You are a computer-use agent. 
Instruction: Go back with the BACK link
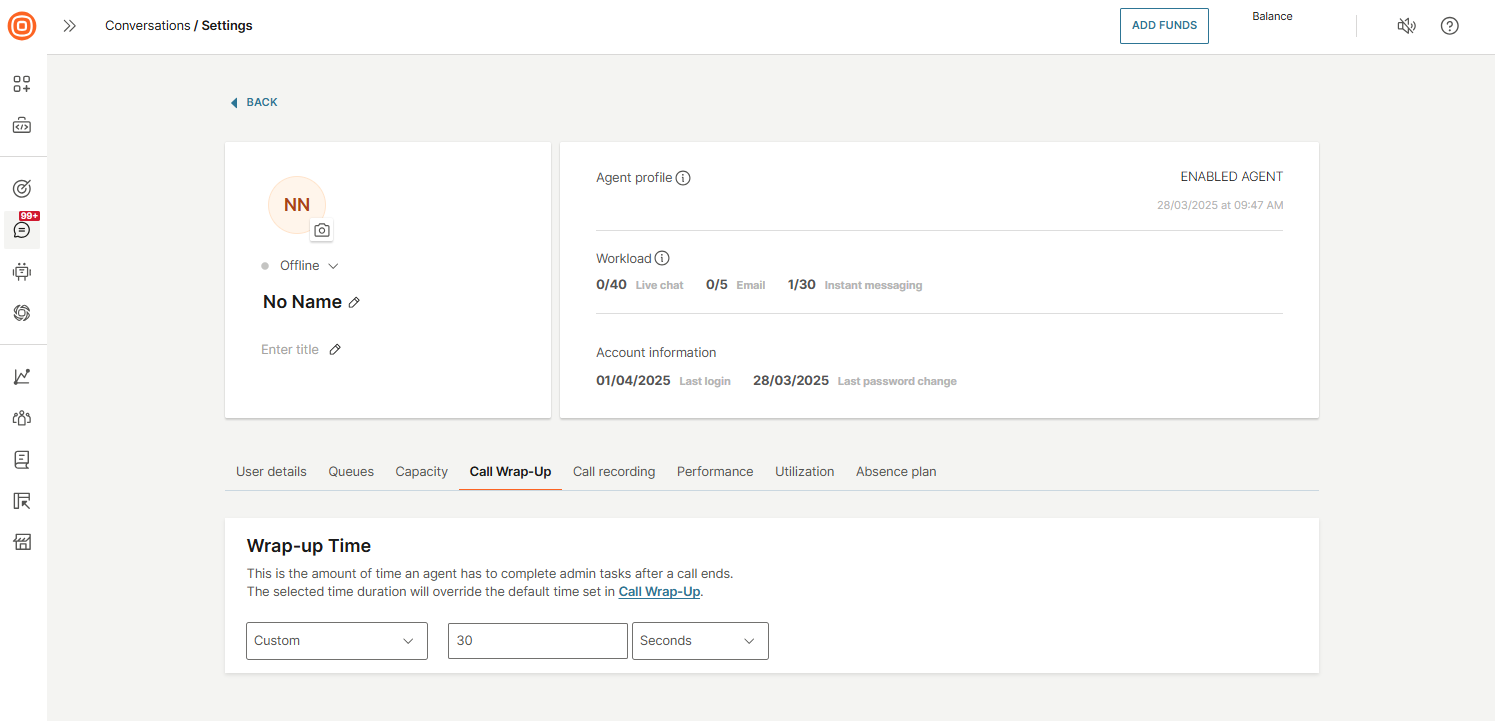(254, 102)
